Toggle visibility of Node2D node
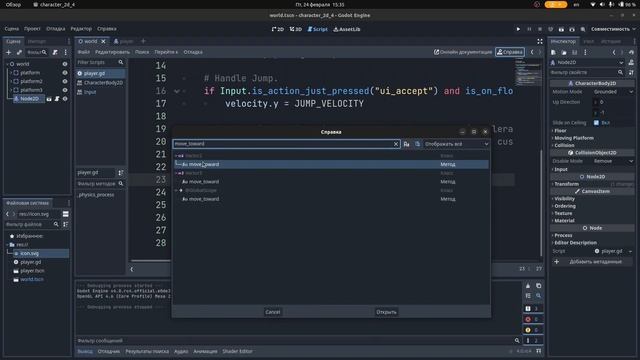 tap(65, 99)
